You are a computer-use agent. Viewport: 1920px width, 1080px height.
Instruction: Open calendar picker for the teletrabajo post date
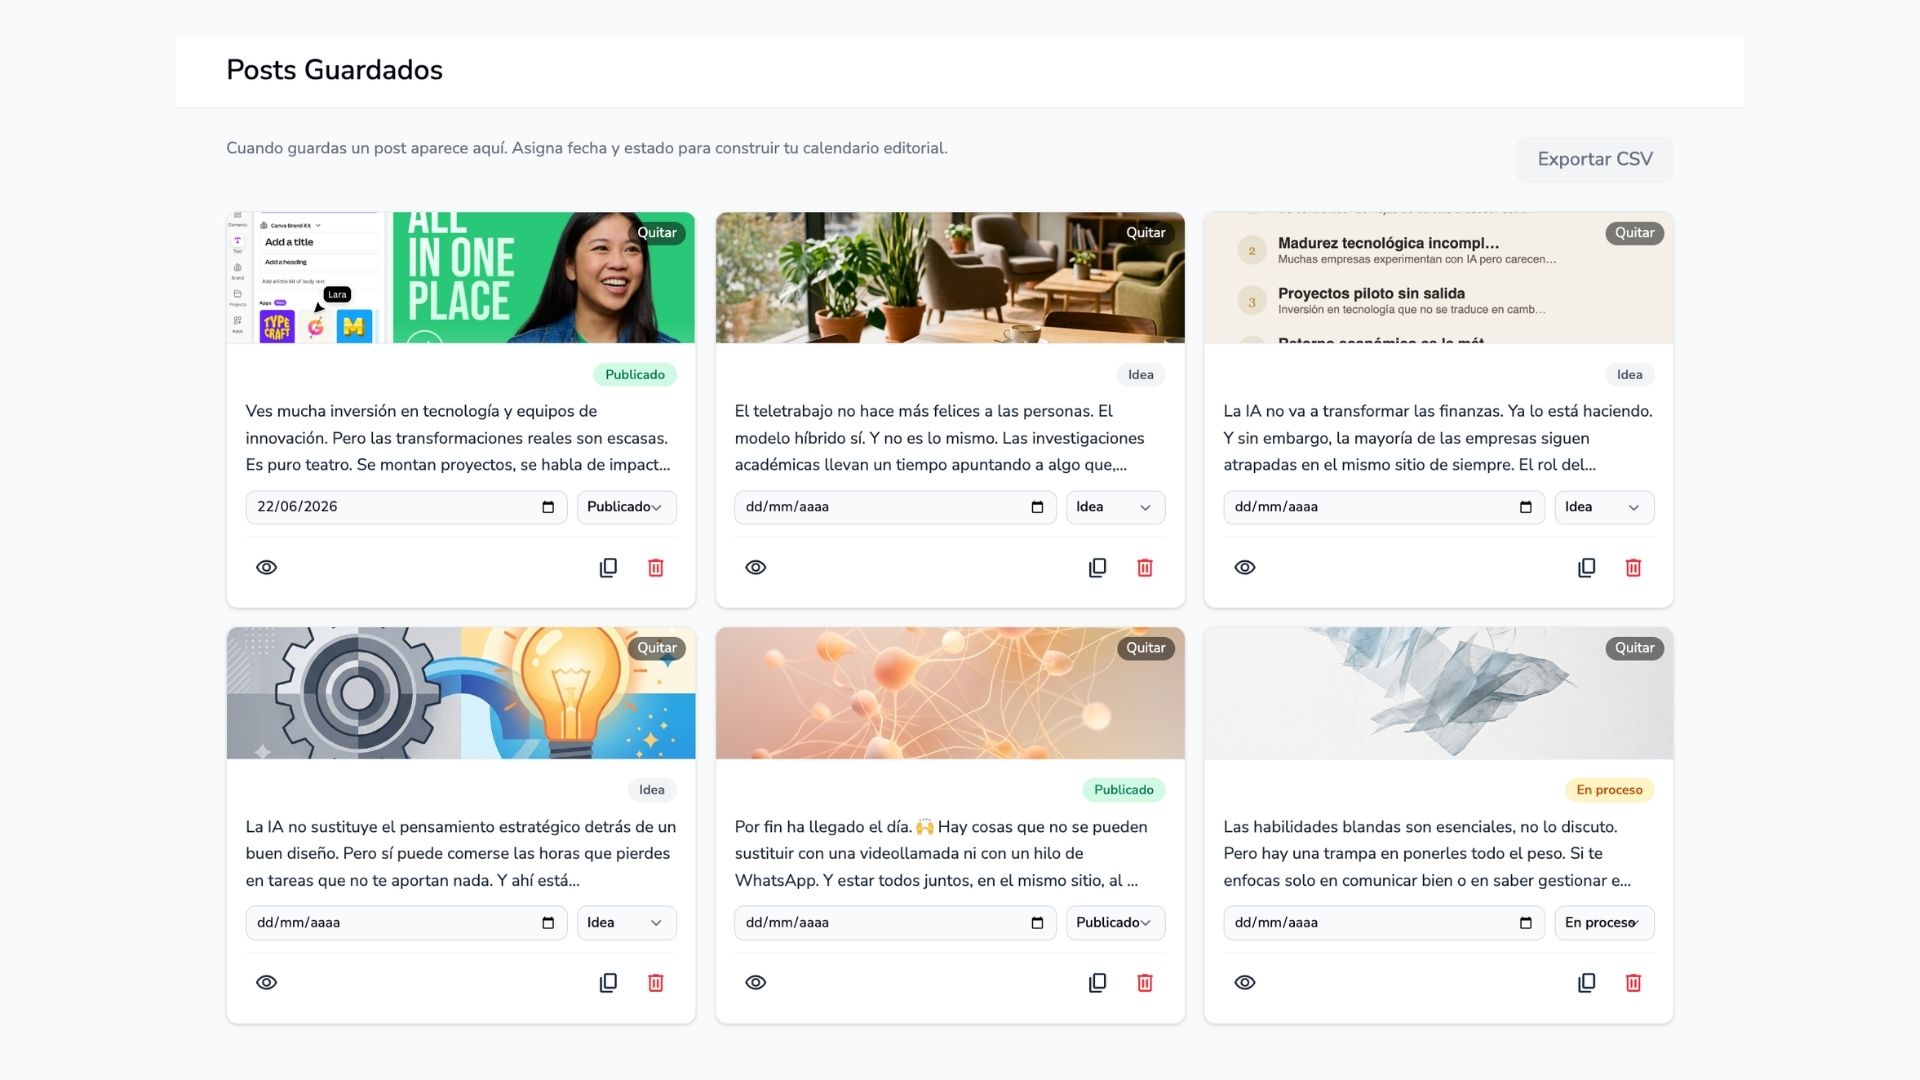click(x=1037, y=507)
